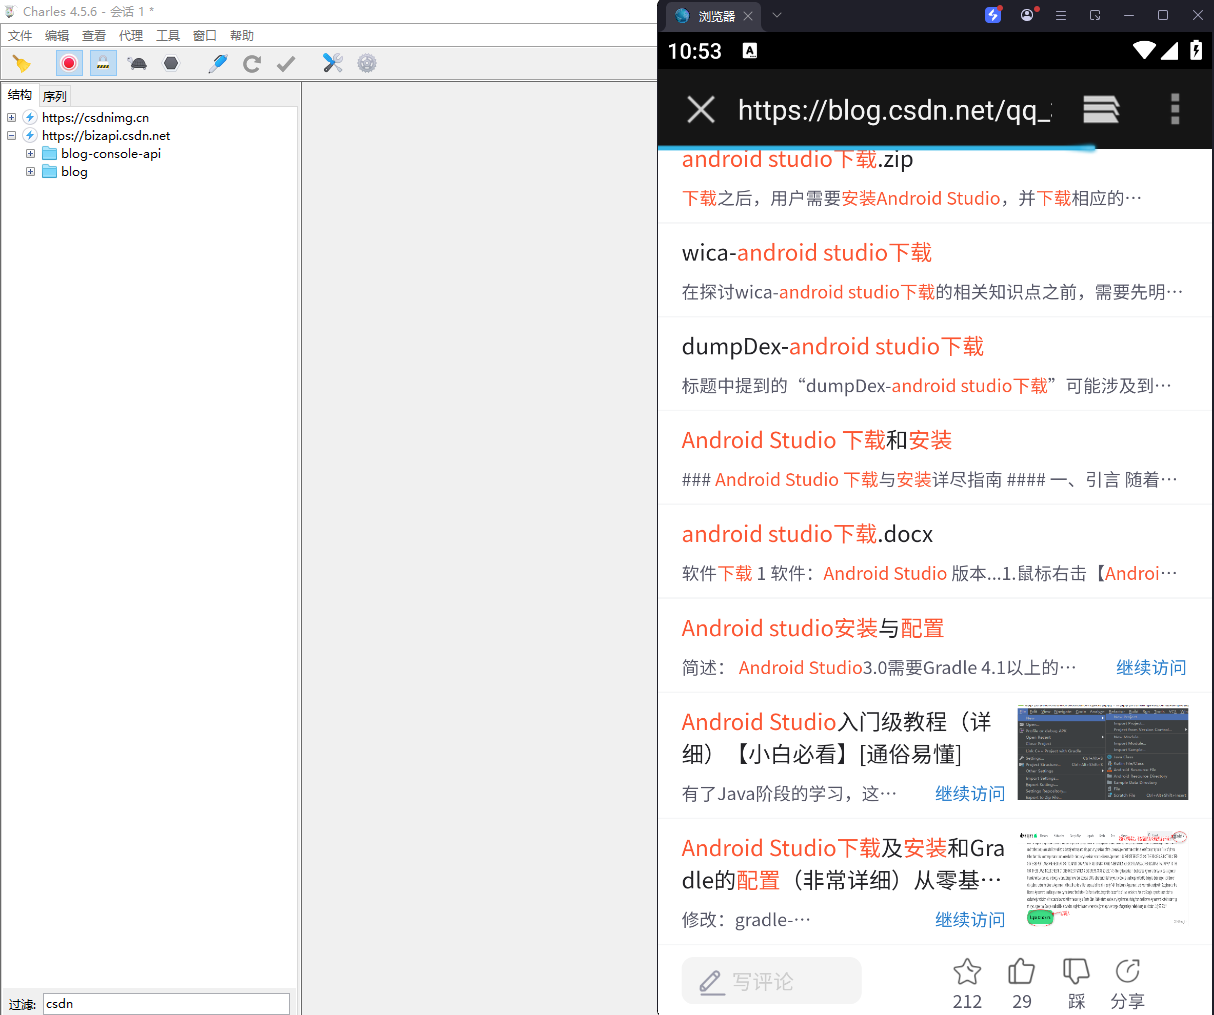
Task: Click the lightning icon beside csdnimg.cn
Action: click(x=30, y=117)
